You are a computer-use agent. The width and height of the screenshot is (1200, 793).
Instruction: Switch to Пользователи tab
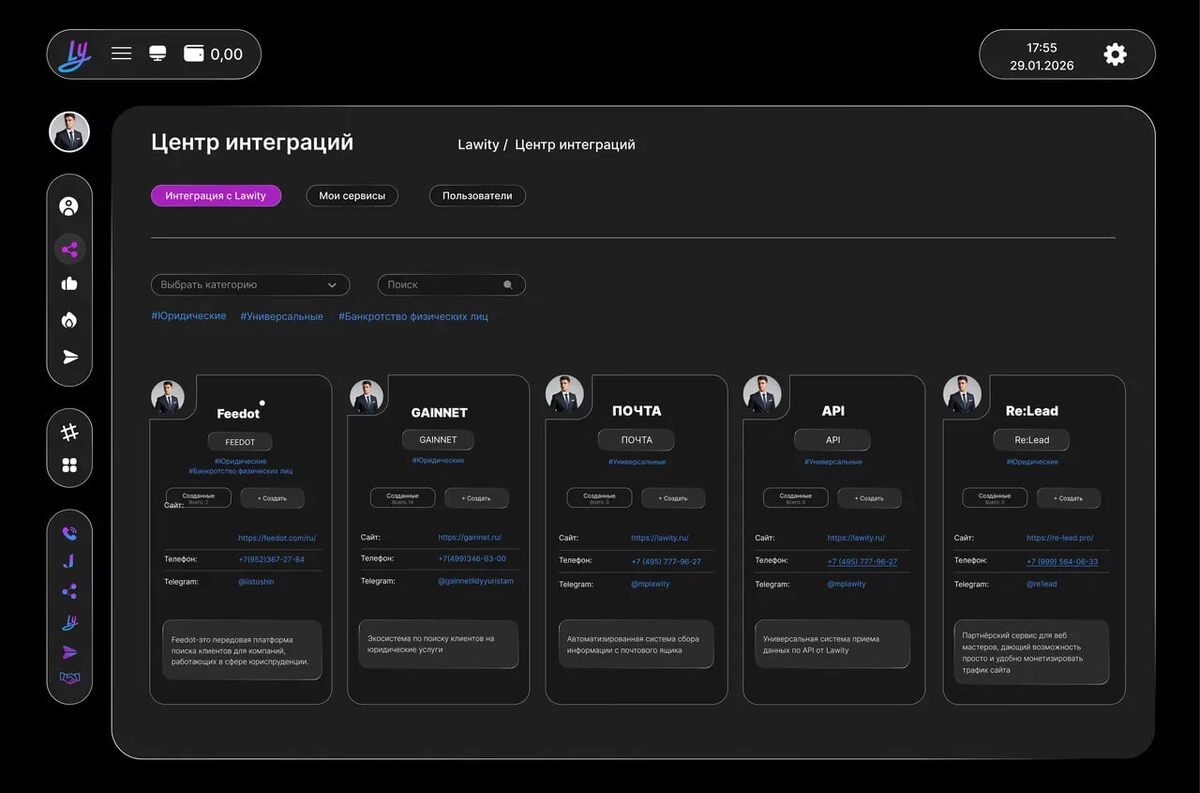click(x=477, y=196)
